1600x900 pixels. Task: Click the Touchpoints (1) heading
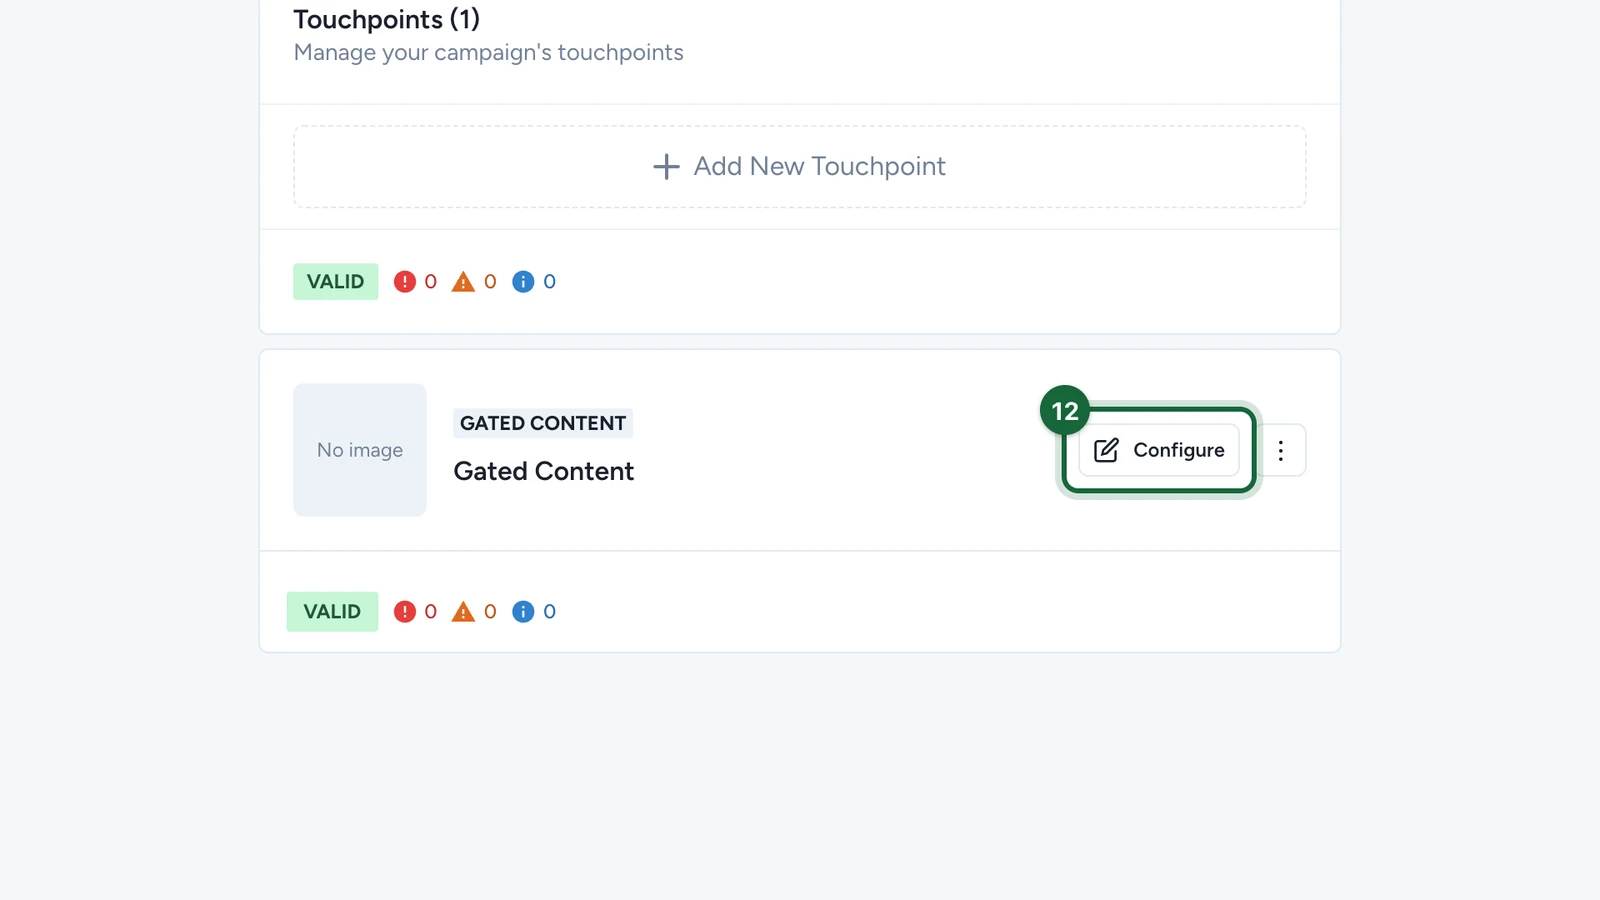click(387, 19)
